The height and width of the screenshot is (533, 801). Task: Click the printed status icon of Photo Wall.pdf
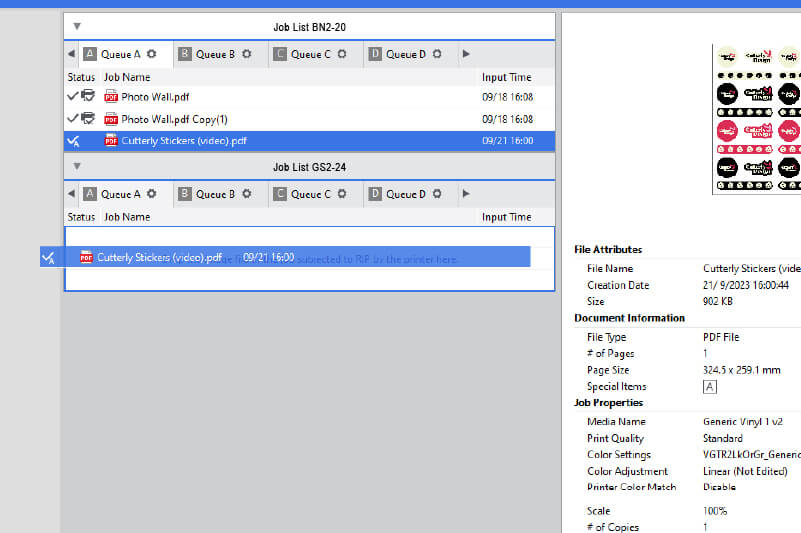[88, 97]
